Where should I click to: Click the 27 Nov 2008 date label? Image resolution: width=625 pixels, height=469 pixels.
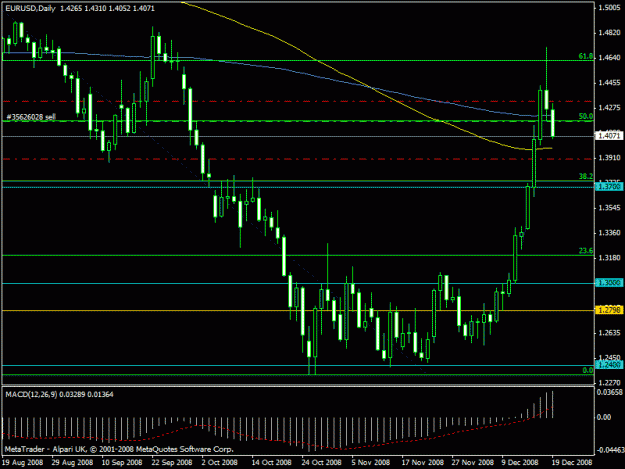tap(472, 462)
